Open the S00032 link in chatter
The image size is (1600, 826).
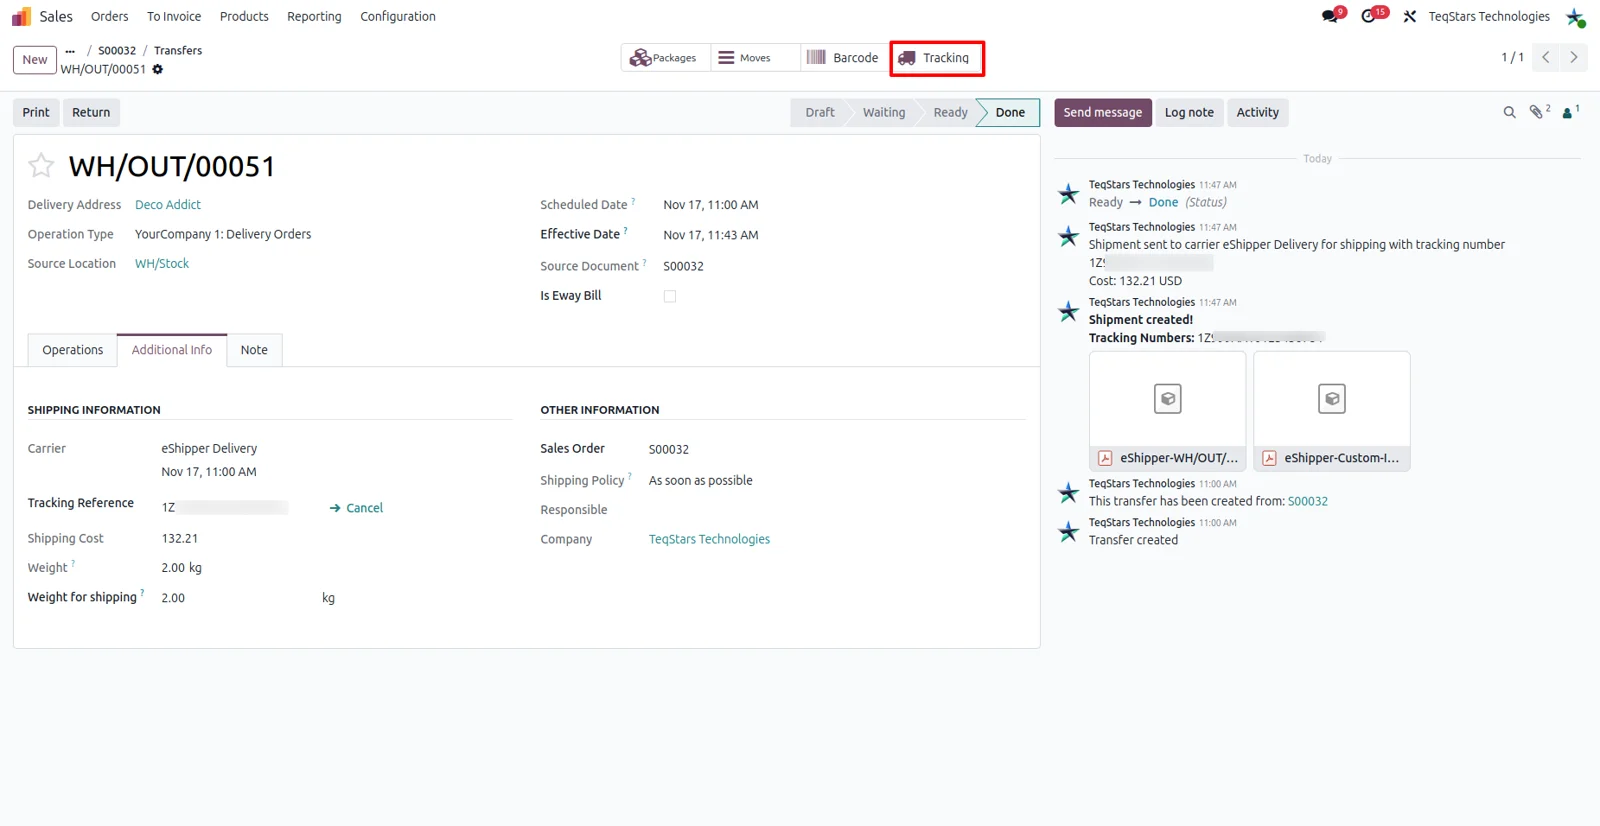[x=1308, y=501]
